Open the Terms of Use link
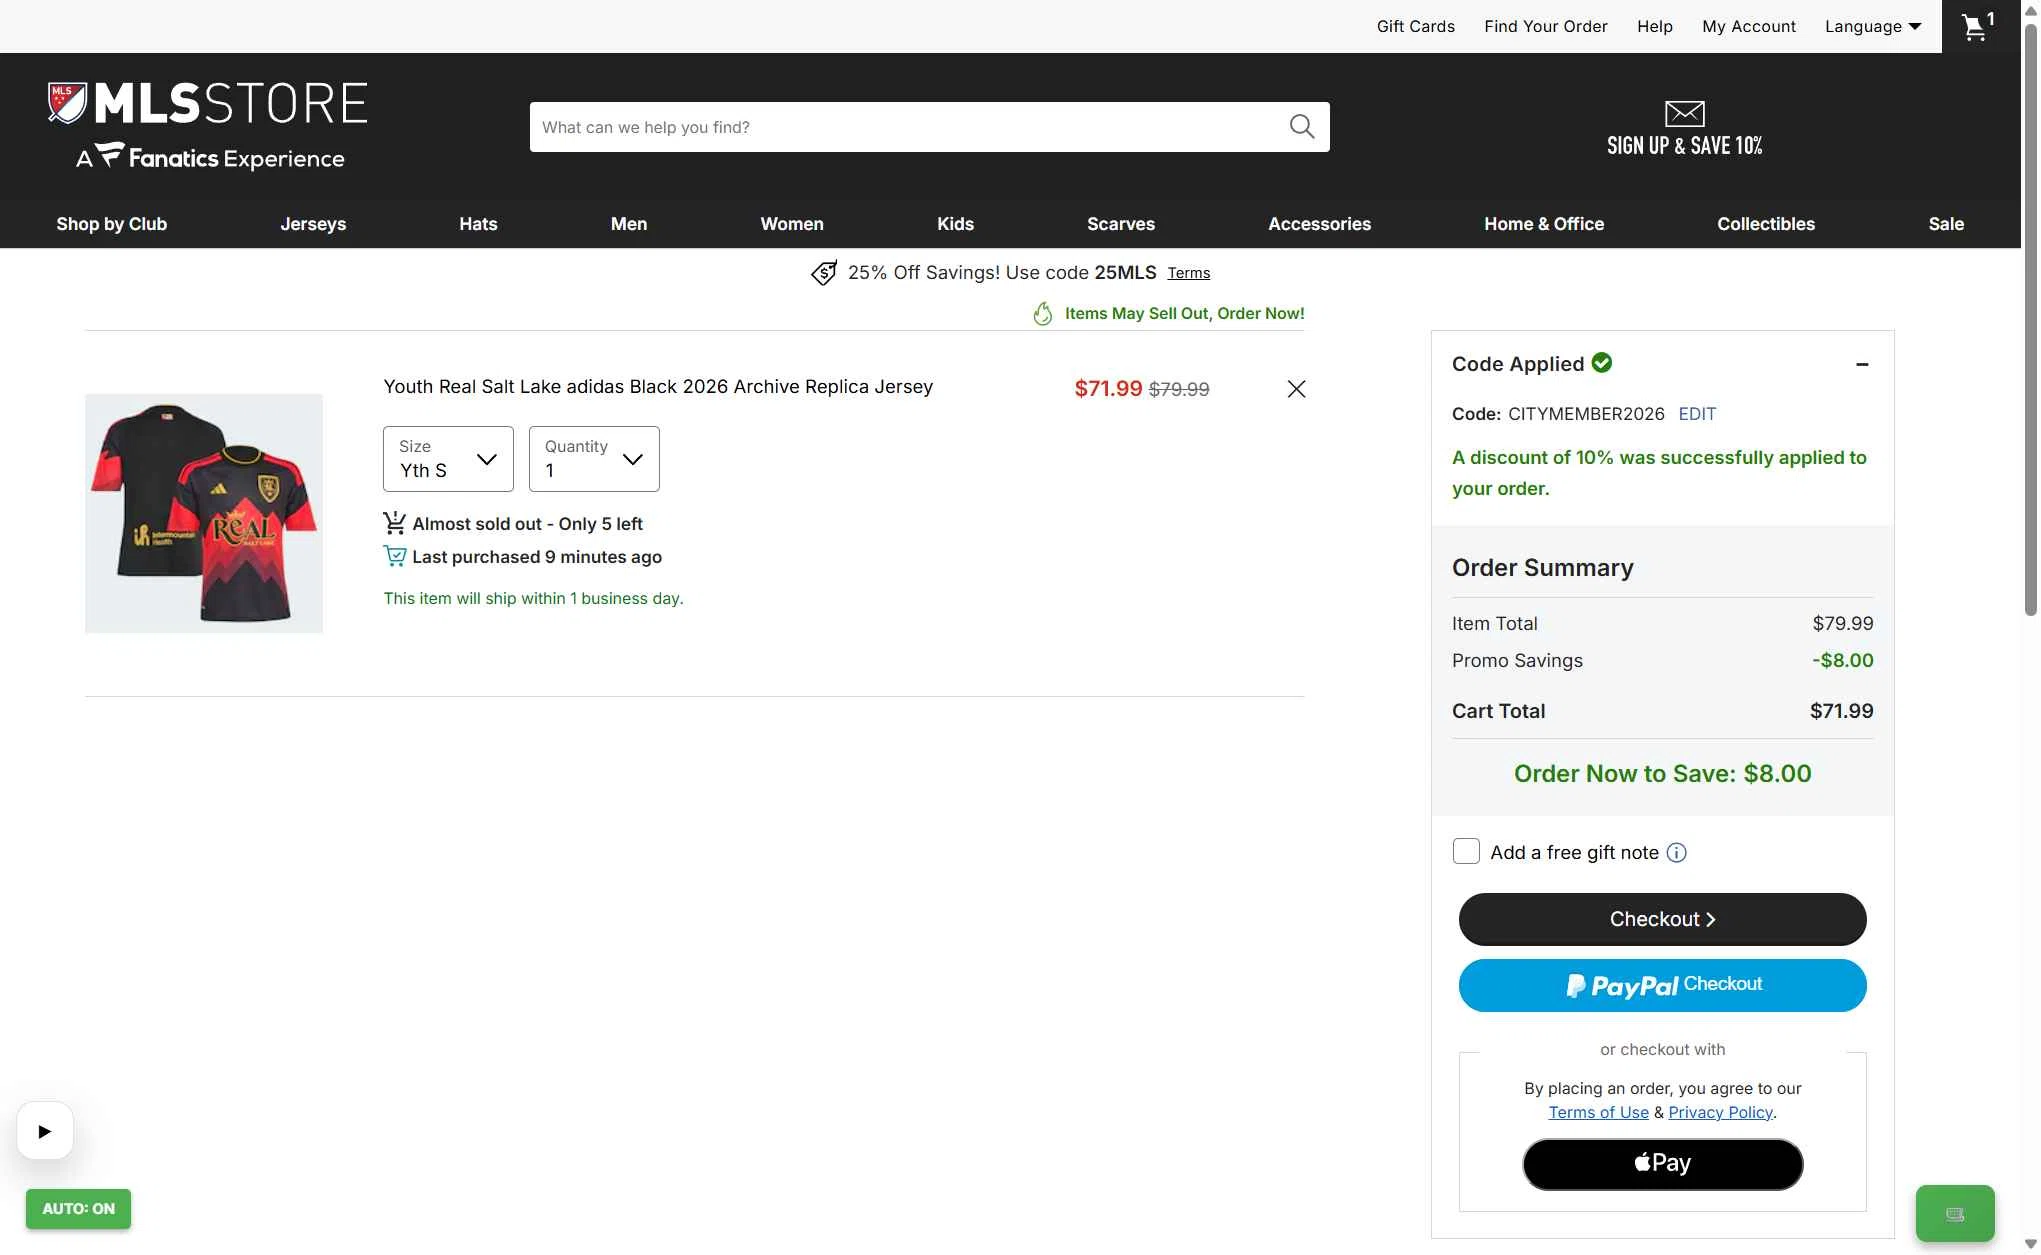 coord(1598,1112)
